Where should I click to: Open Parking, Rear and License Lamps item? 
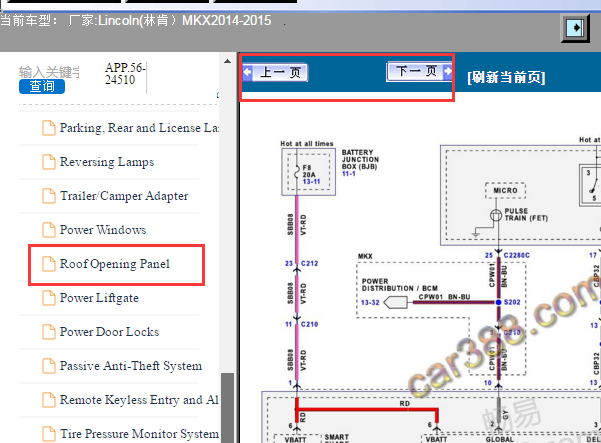click(x=139, y=128)
